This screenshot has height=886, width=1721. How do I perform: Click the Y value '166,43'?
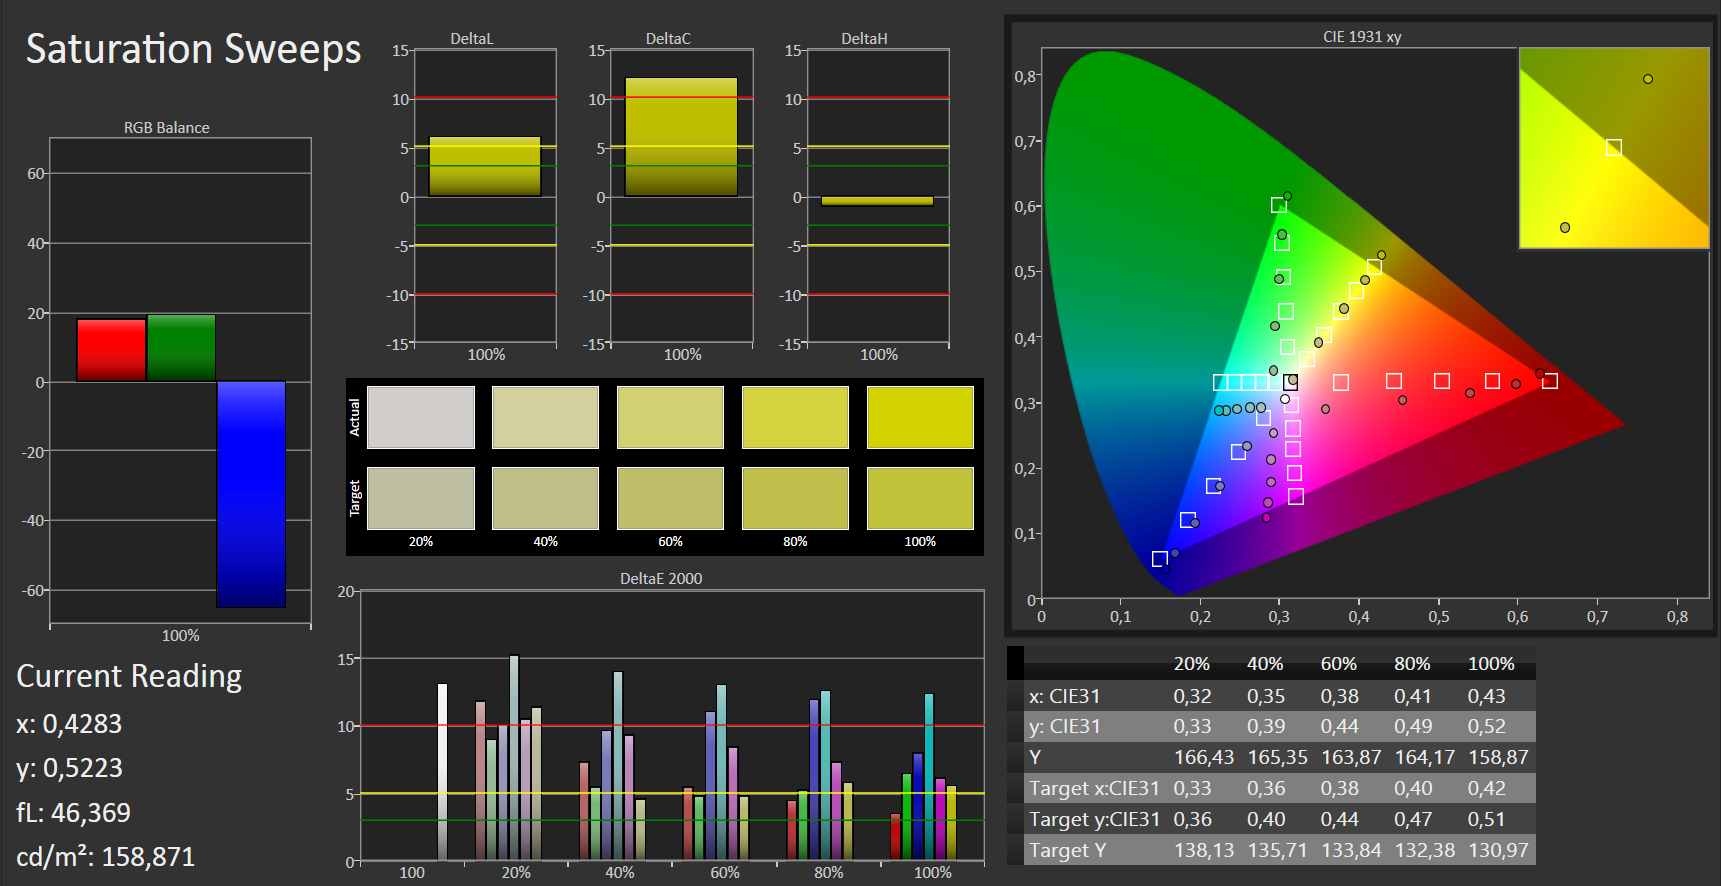(x=1204, y=758)
